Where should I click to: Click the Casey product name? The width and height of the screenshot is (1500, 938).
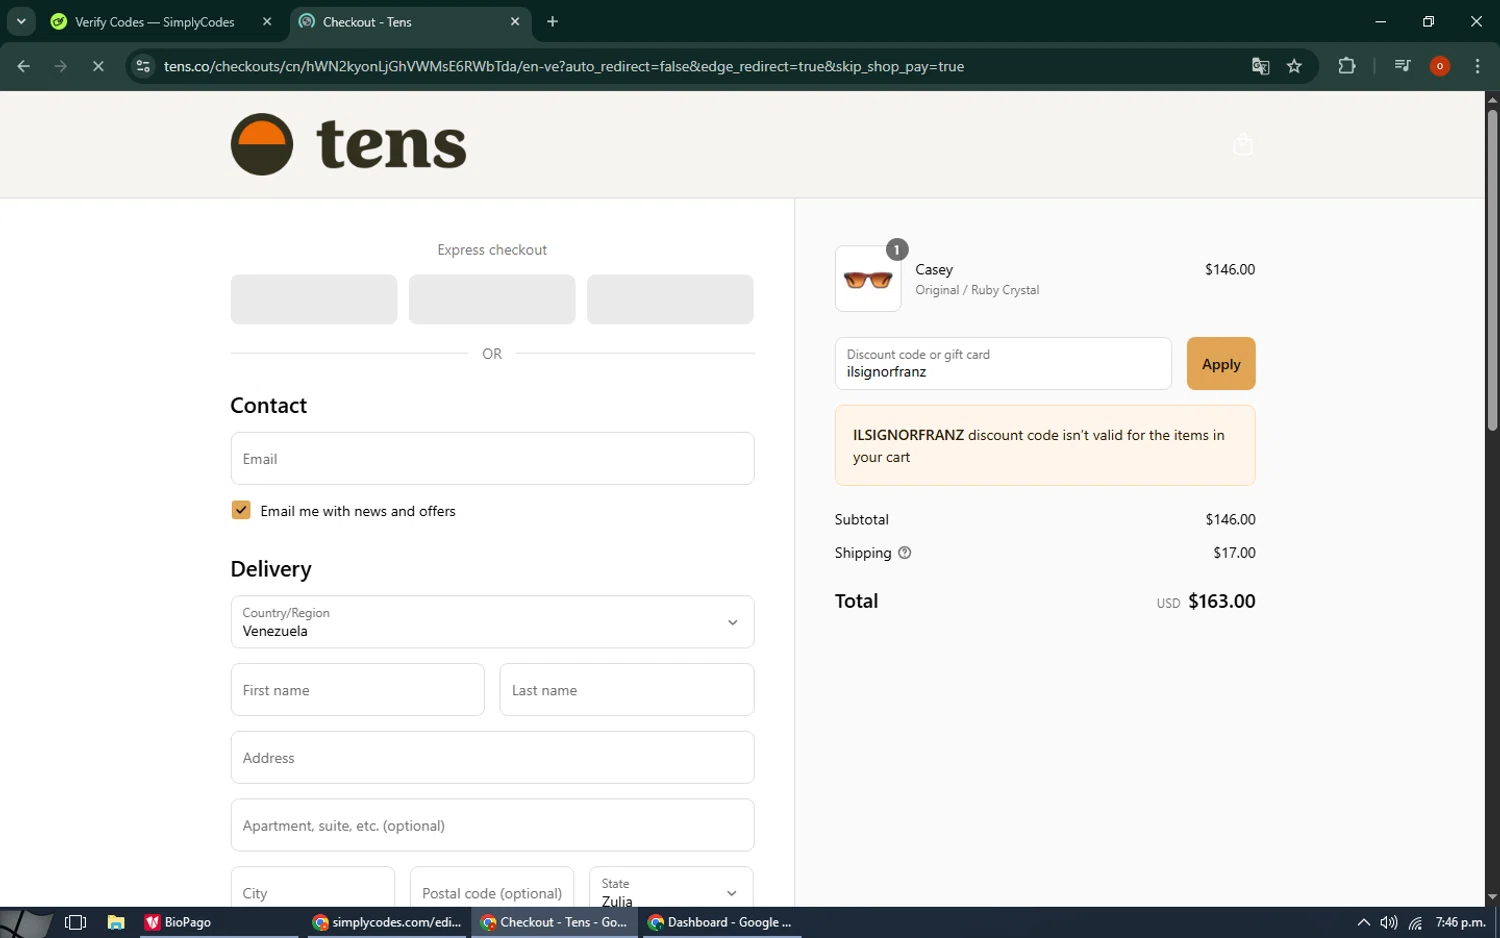coord(934,270)
